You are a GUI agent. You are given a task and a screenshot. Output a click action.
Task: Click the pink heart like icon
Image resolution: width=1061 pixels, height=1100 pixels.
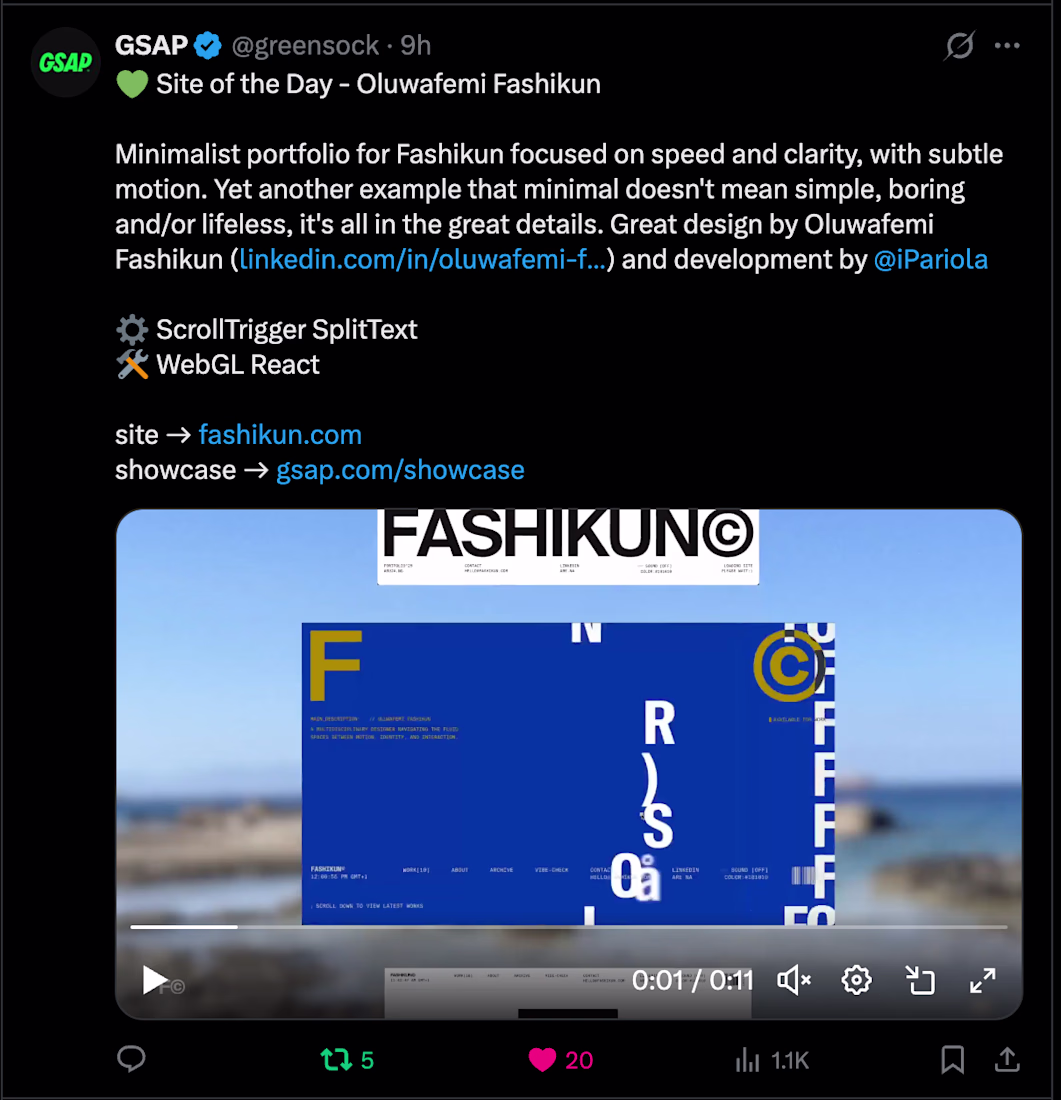pos(542,1059)
